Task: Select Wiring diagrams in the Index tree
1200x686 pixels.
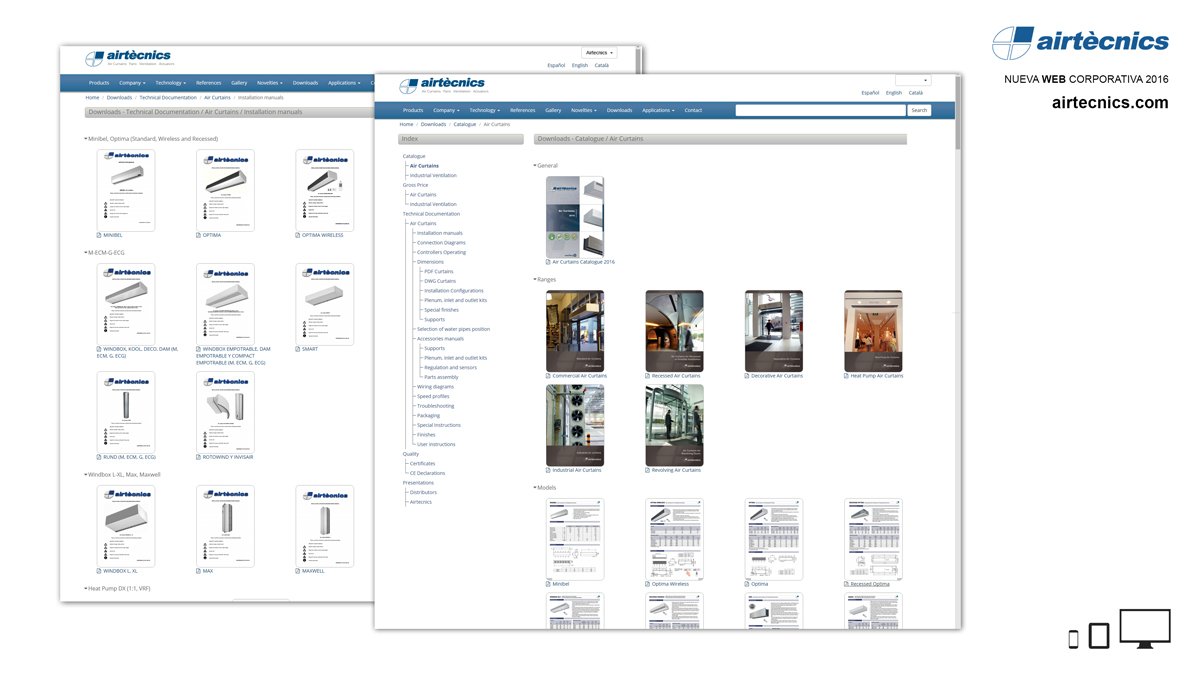Action: point(435,386)
